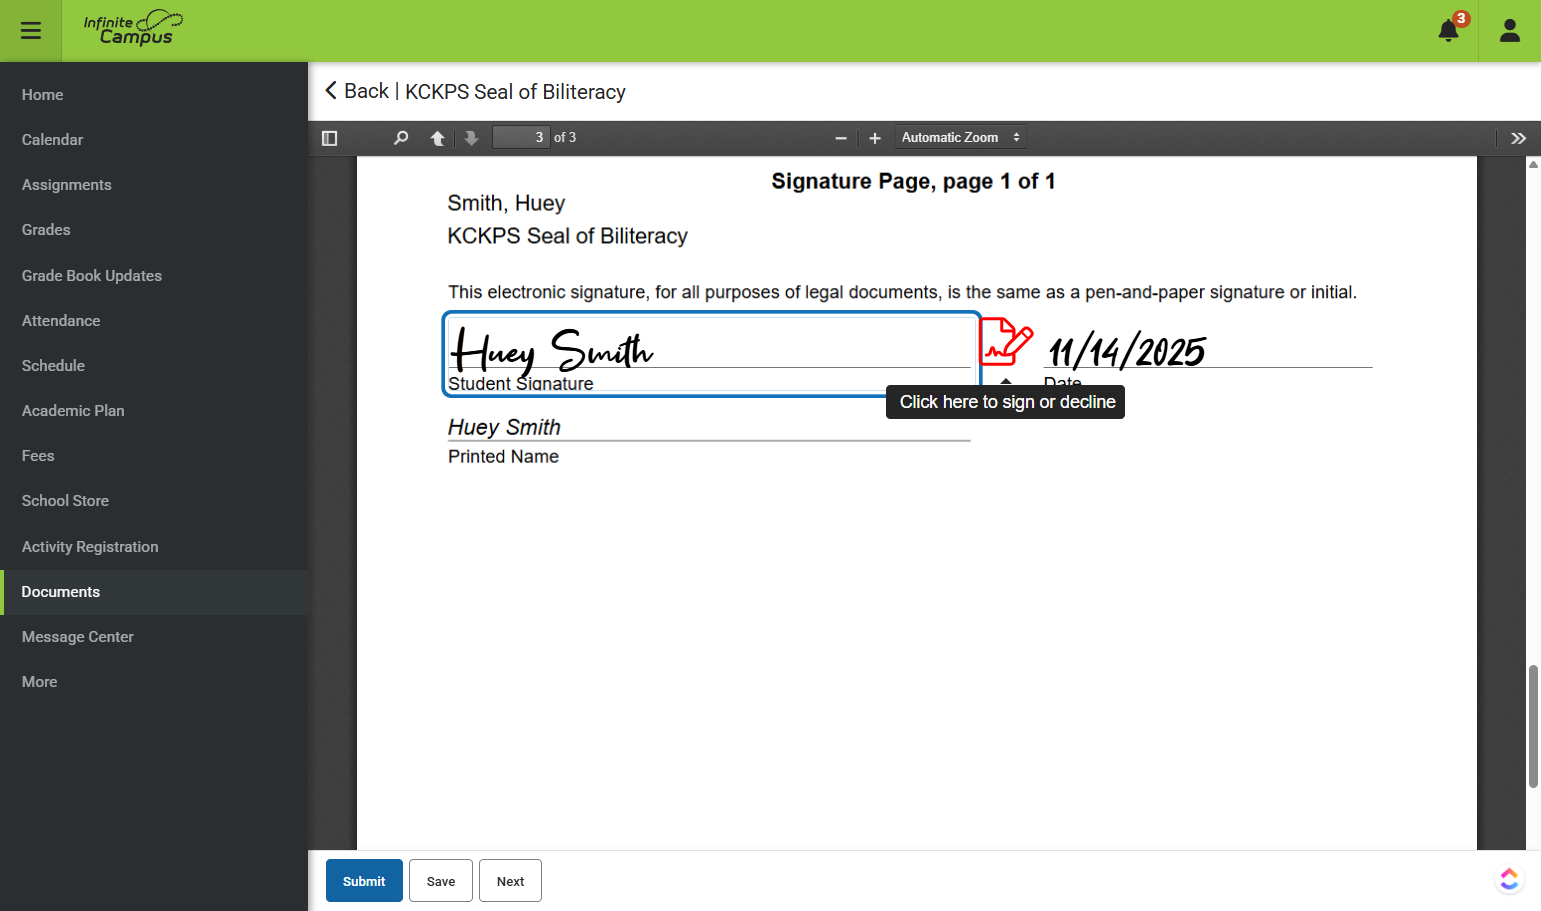Screen dimensions: 1541x911
Task: Click the printed name 'Huey Smith'
Action: (x=504, y=427)
